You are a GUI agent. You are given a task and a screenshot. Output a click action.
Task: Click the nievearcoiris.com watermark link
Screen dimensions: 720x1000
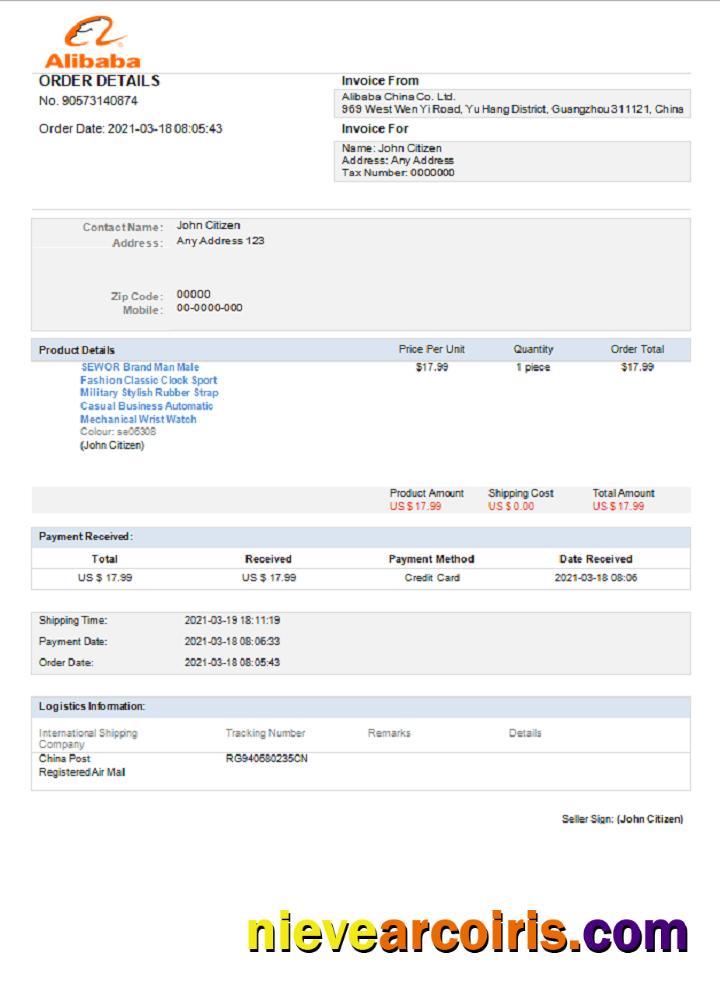coord(467,933)
